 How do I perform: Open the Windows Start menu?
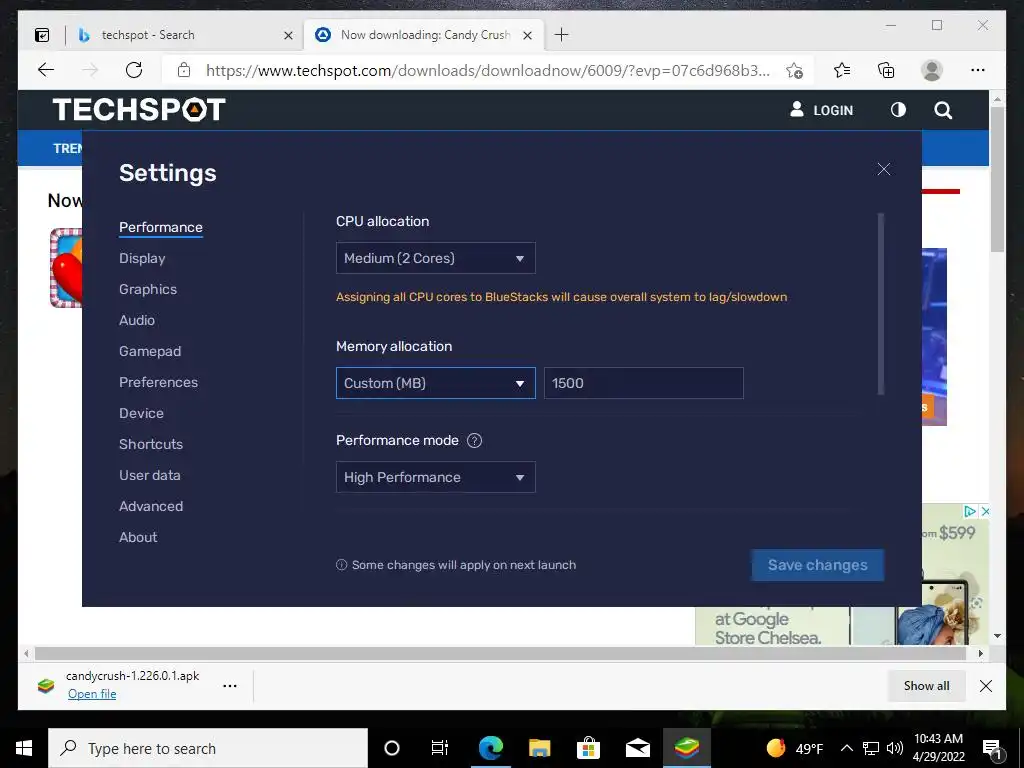24,748
